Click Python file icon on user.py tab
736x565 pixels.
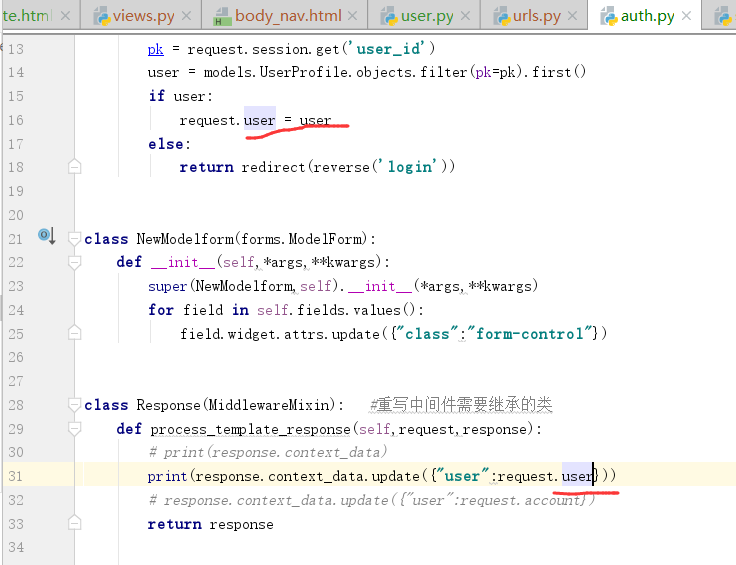[x=389, y=17]
